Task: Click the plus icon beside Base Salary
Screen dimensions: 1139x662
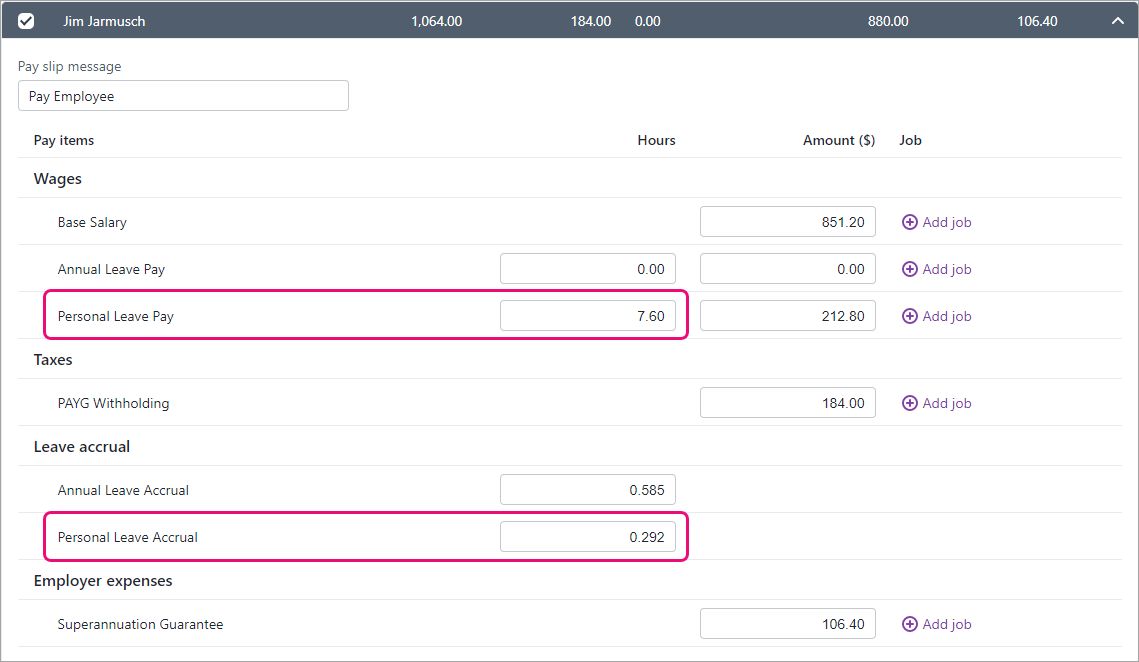Action: click(x=909, y=222)
